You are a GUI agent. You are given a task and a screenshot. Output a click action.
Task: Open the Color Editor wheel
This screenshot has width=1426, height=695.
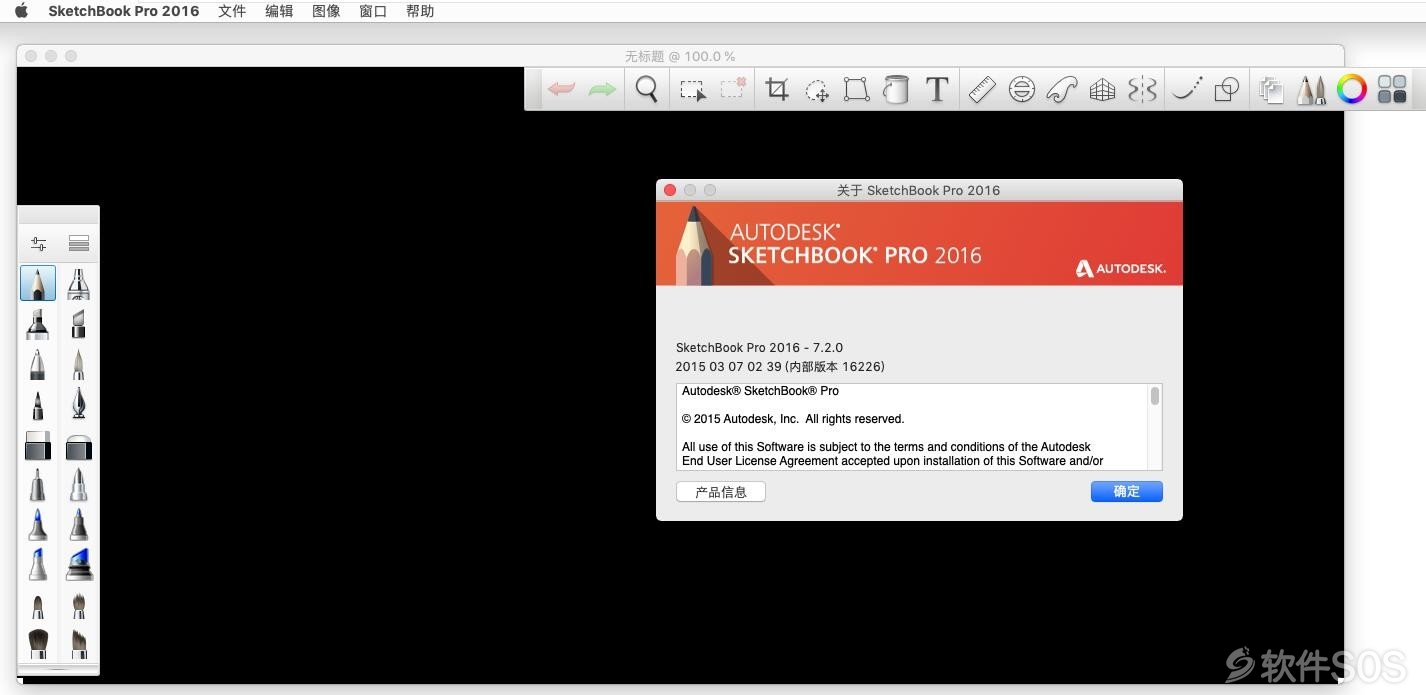[1352, 90]
